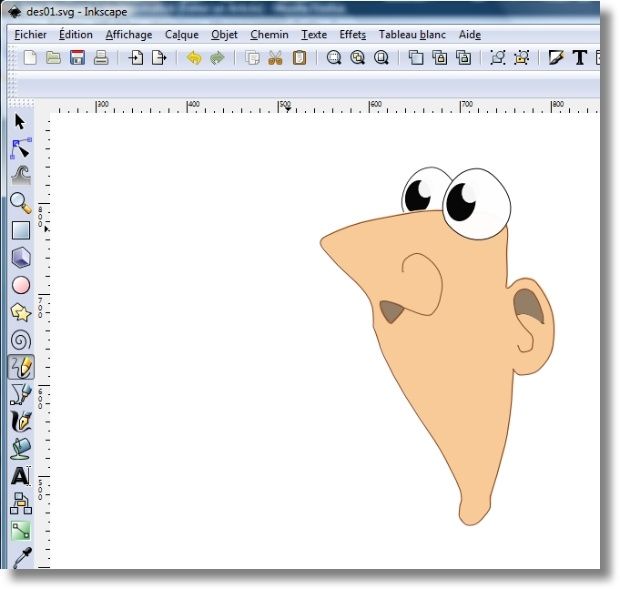Click the import icon
This screenshot has width=620, height=589.
(136, 58)
